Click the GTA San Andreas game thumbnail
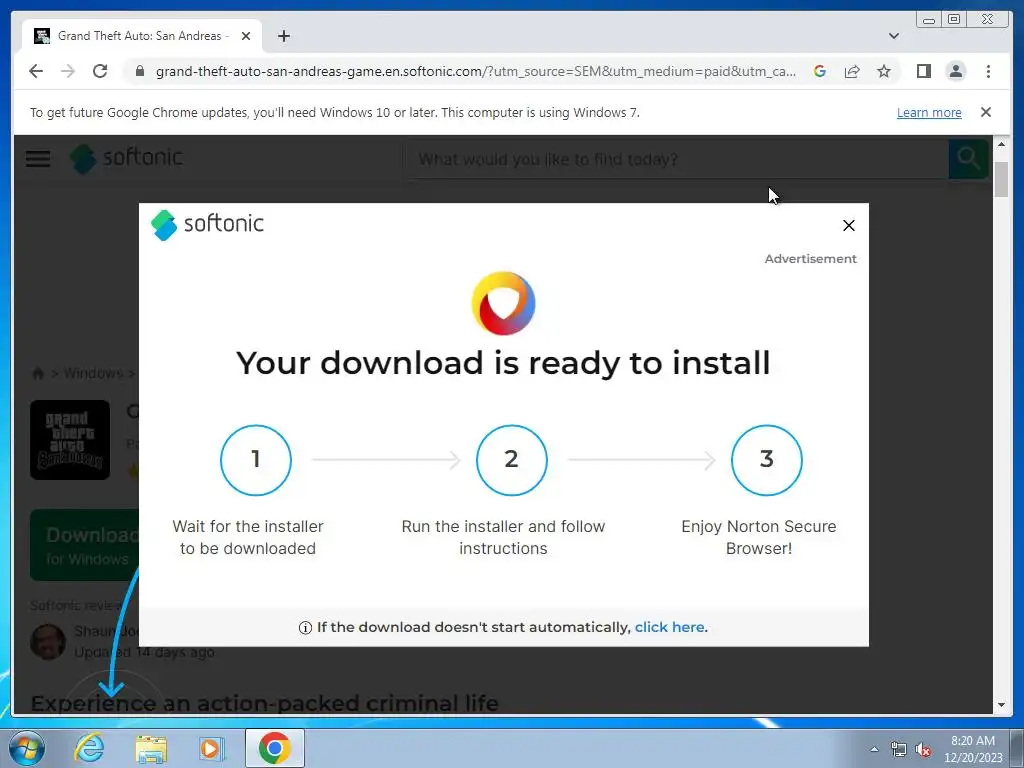 pos(70,440)
